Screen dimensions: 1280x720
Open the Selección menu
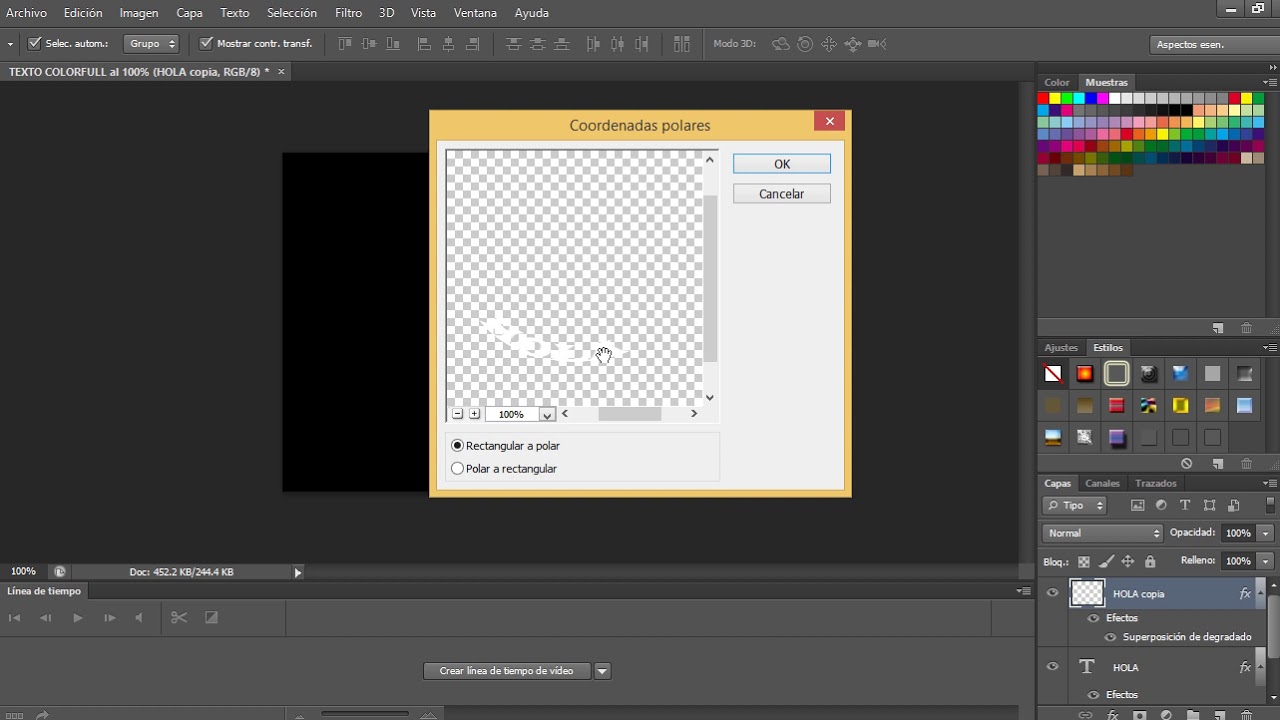[292, 13]
